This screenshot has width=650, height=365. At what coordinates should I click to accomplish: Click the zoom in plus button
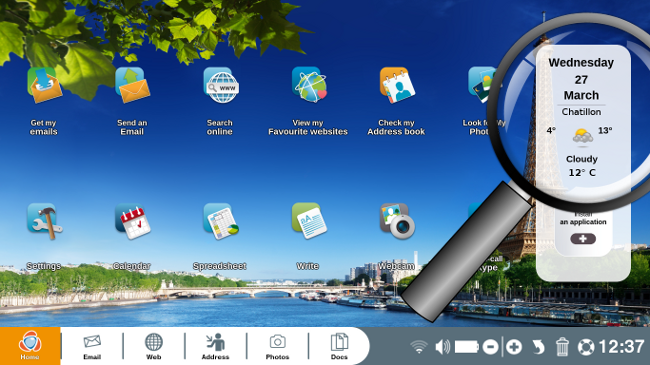[514, 347]
